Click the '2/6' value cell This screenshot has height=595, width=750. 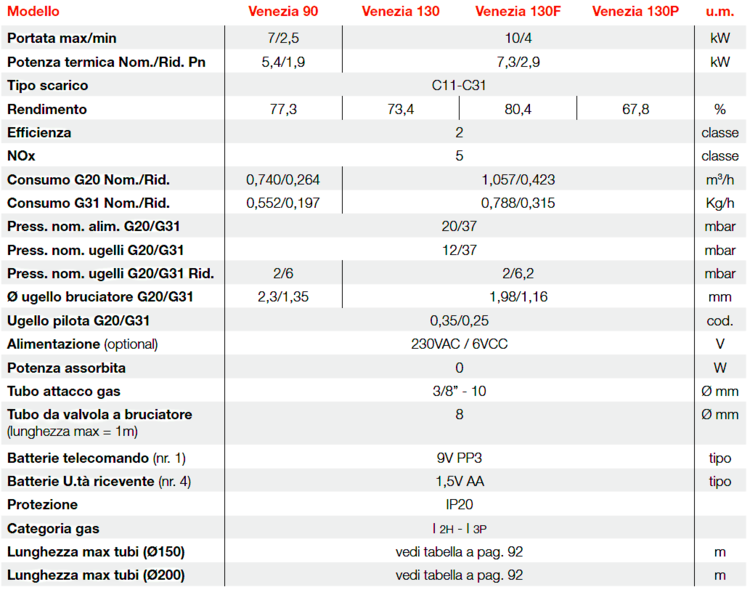coord(283,274)
